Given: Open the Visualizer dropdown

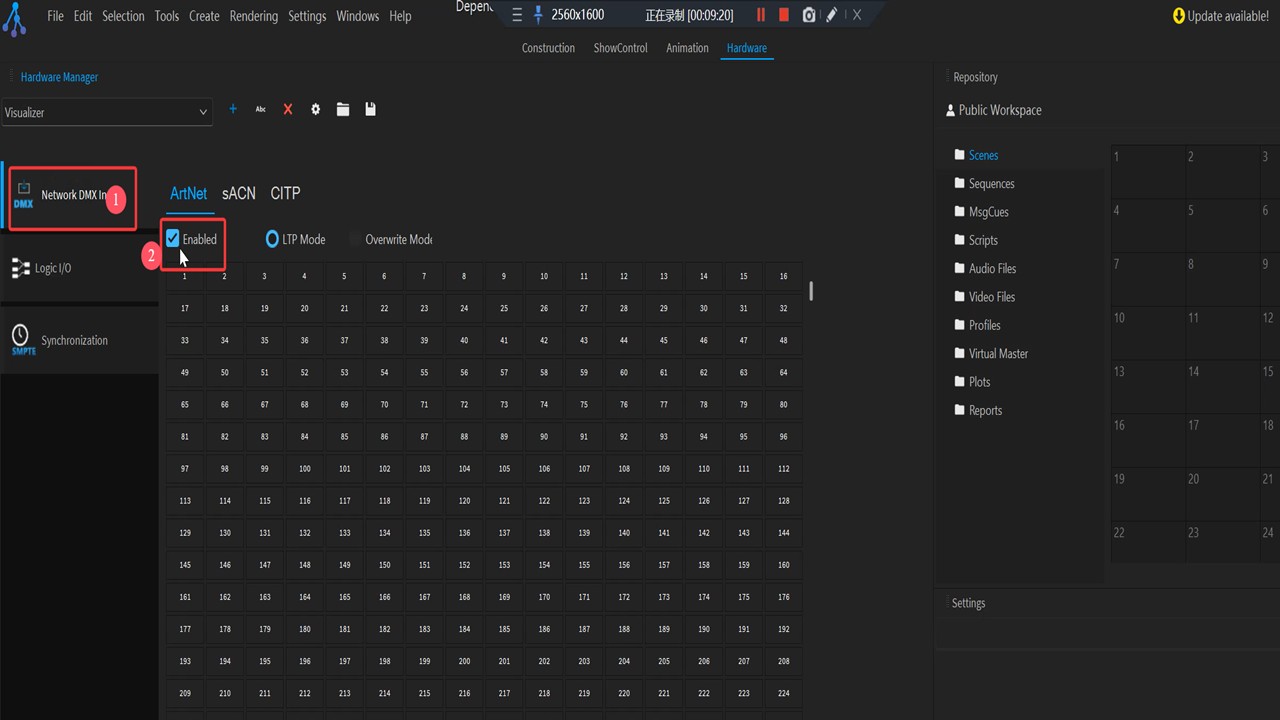Looking at the screenshot, I should click(106, 113).
